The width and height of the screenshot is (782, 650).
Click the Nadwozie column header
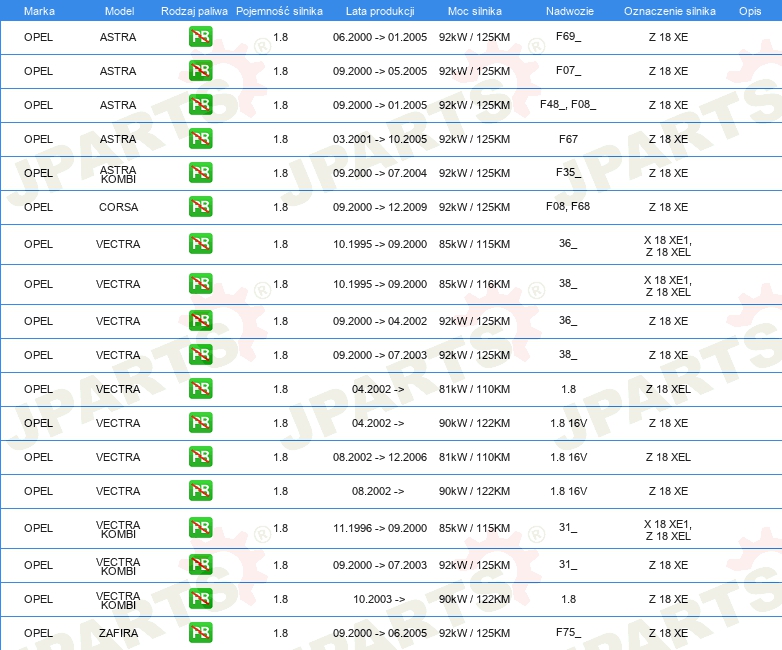[570, 11]
